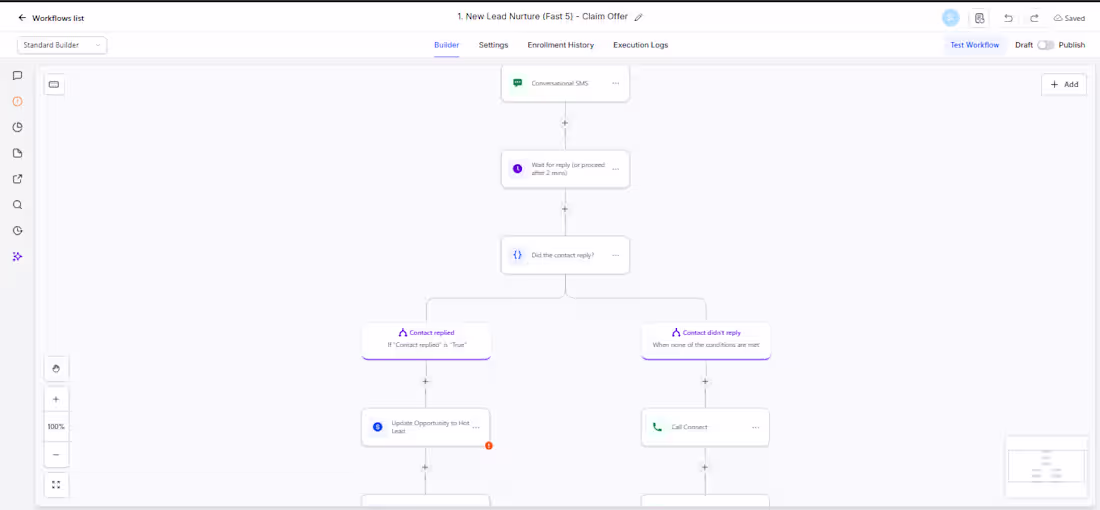Add a step after Conversational SMS
This screenshot has height=510, width=1100.
565,123
